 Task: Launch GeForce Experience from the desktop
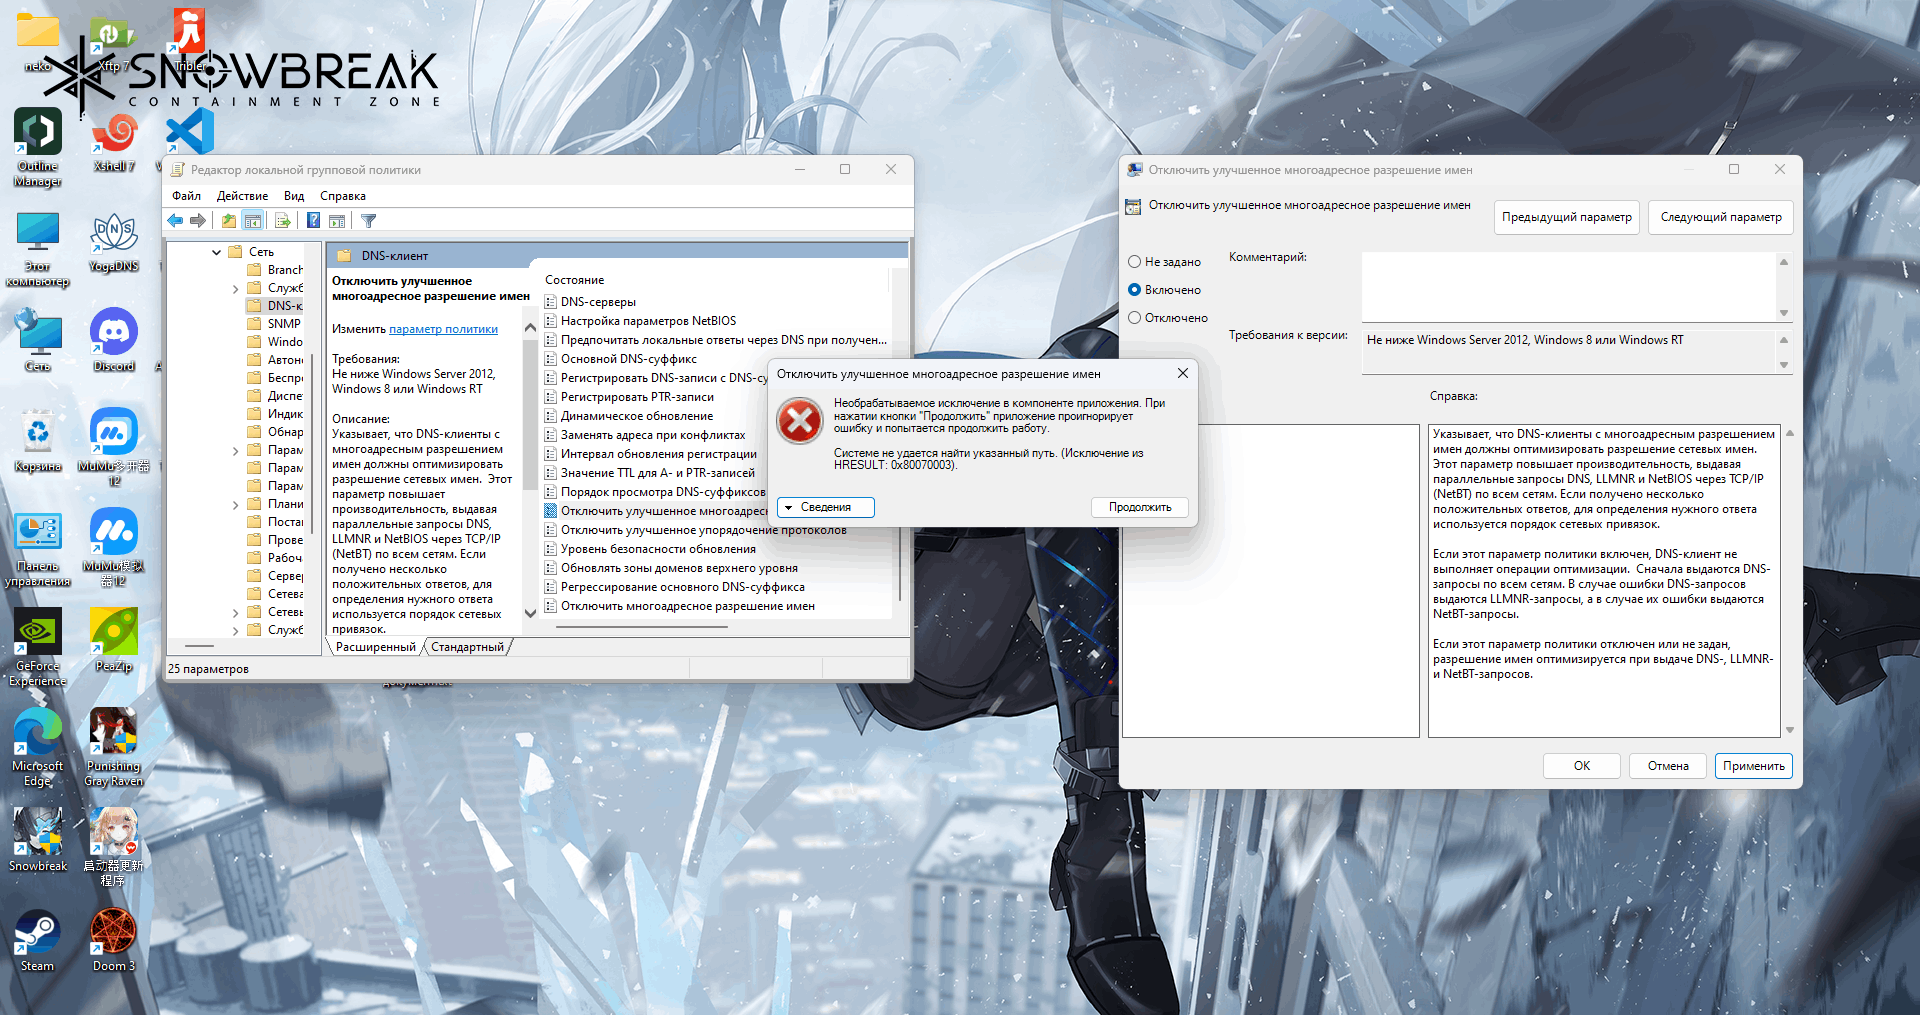38,648
